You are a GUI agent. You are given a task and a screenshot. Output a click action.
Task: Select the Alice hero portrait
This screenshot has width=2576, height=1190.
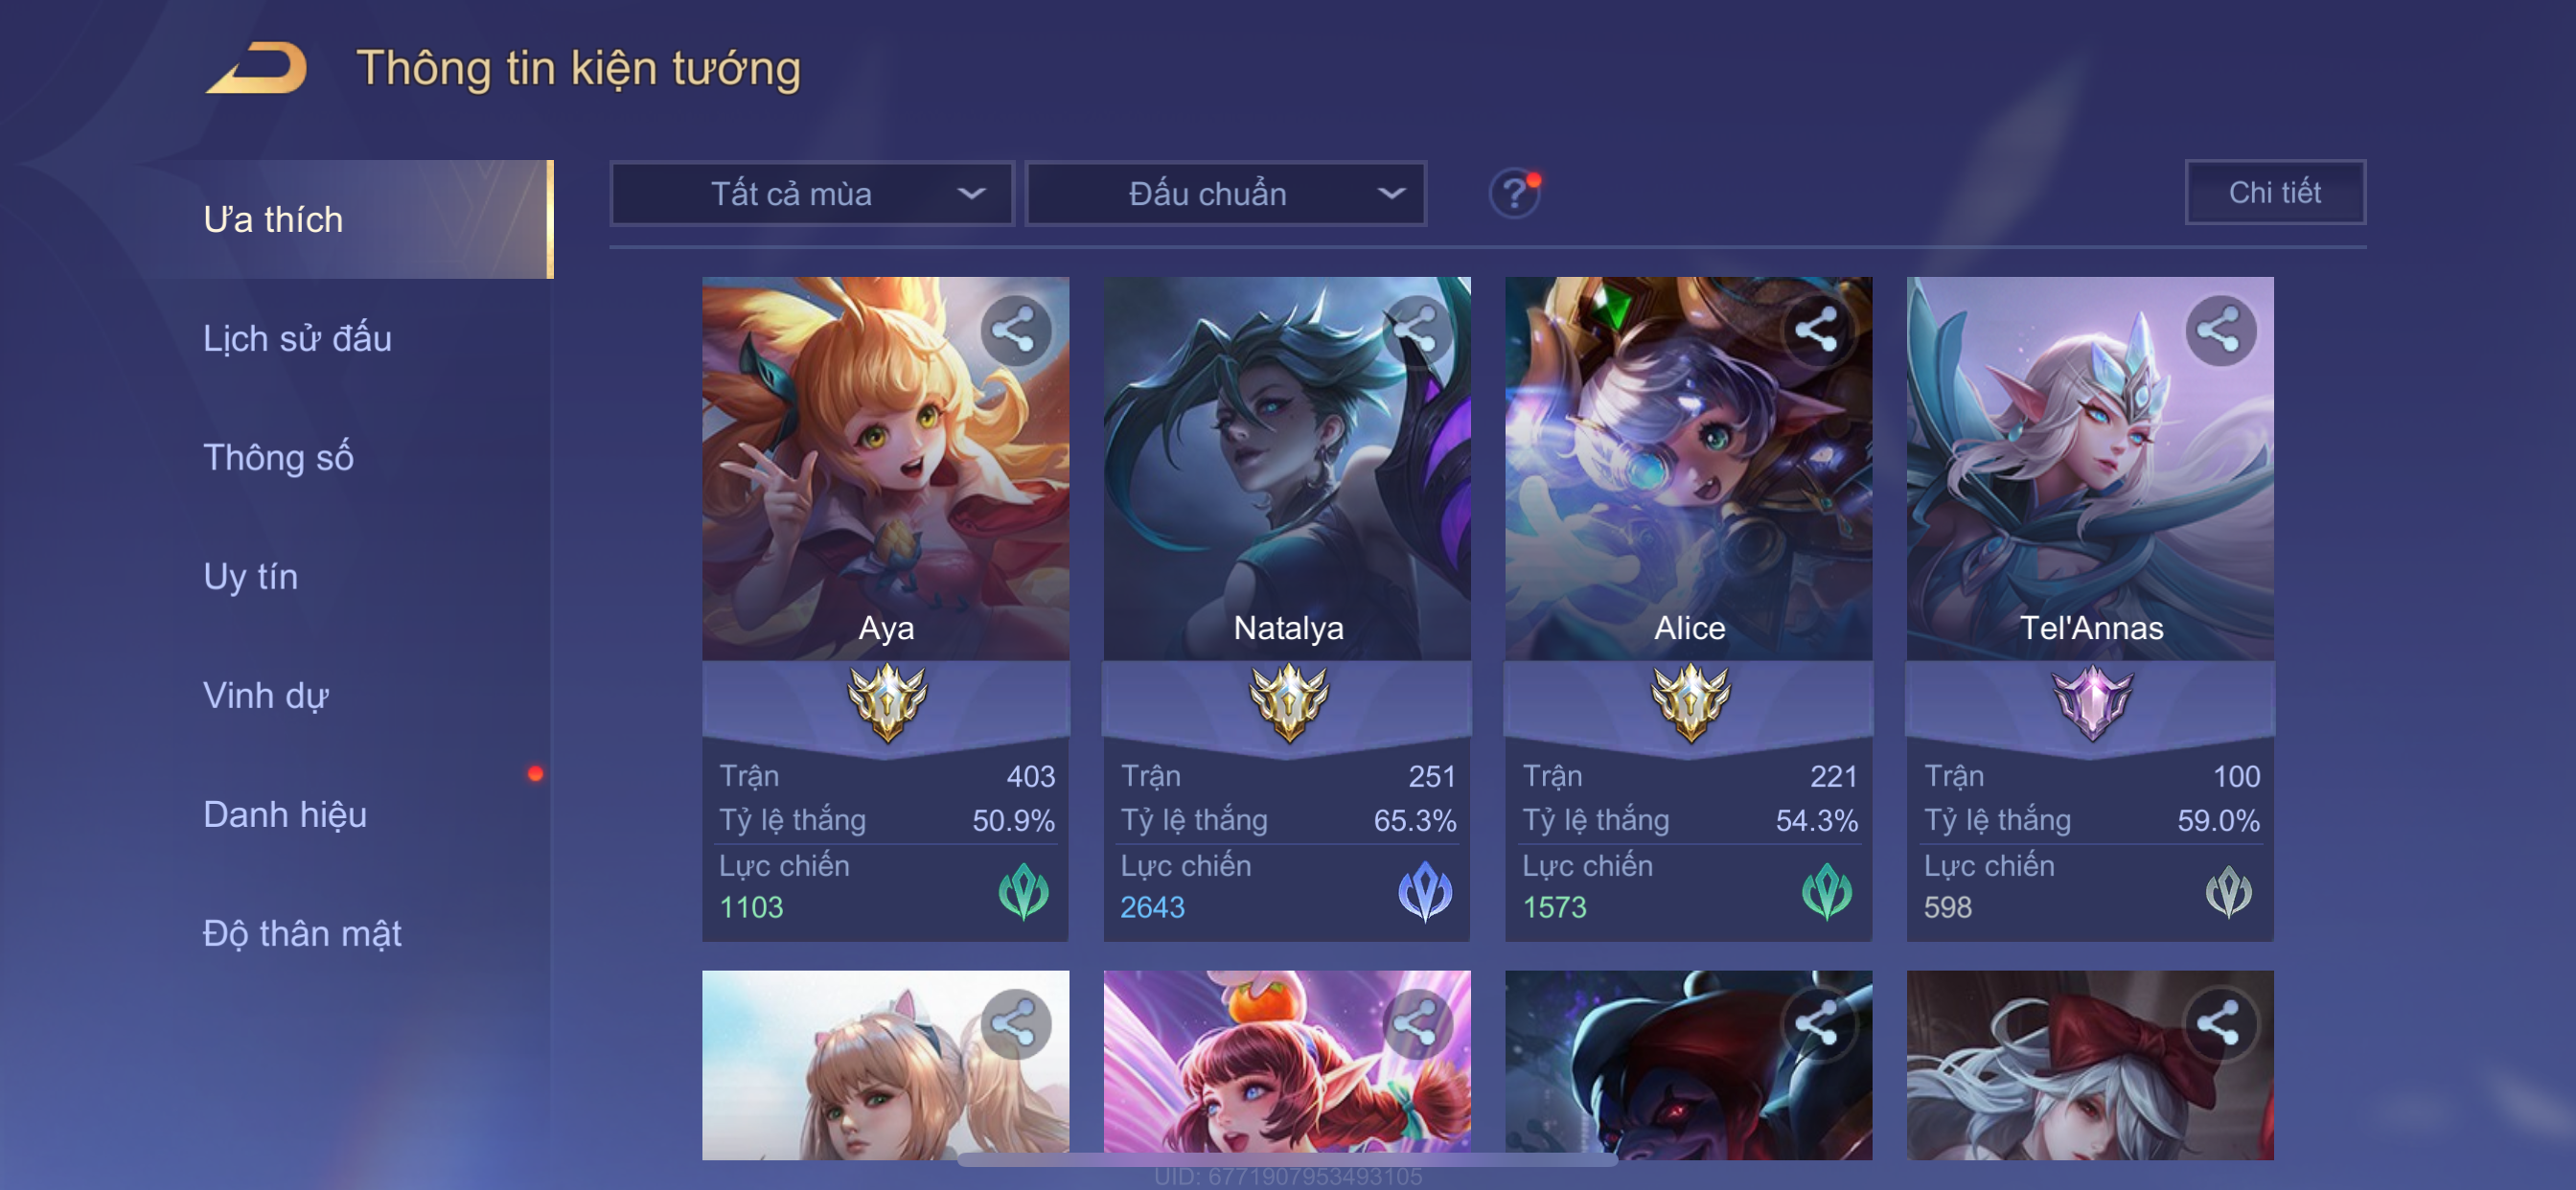1688,468
